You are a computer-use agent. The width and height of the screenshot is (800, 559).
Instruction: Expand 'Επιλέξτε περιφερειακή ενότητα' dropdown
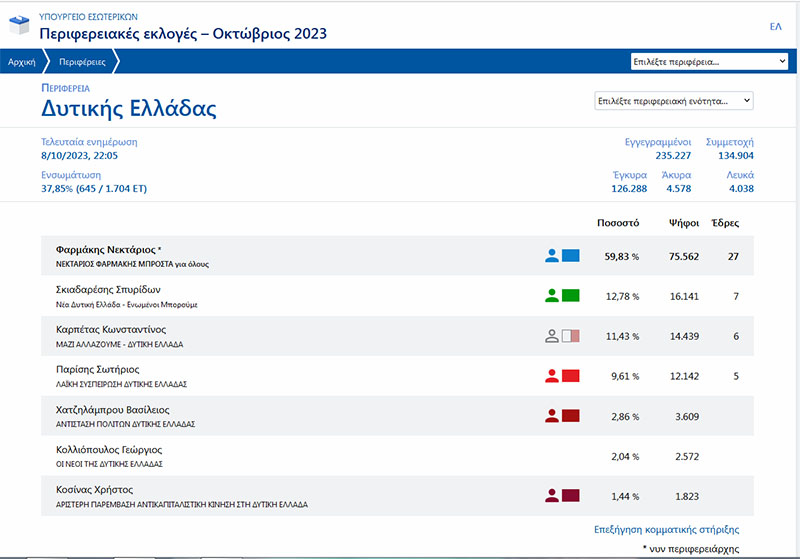click(673, 101)
